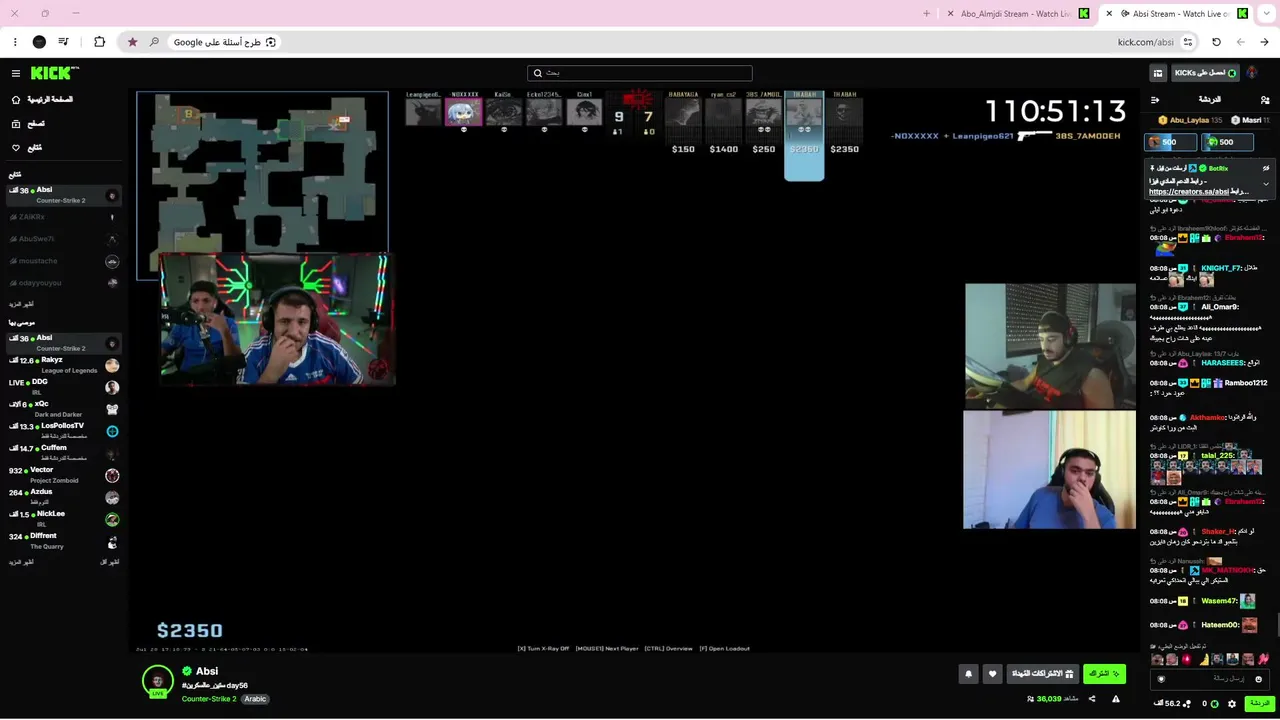Open the browser three-dot menu
The image size is (1280, 720).
pos(15,42)
